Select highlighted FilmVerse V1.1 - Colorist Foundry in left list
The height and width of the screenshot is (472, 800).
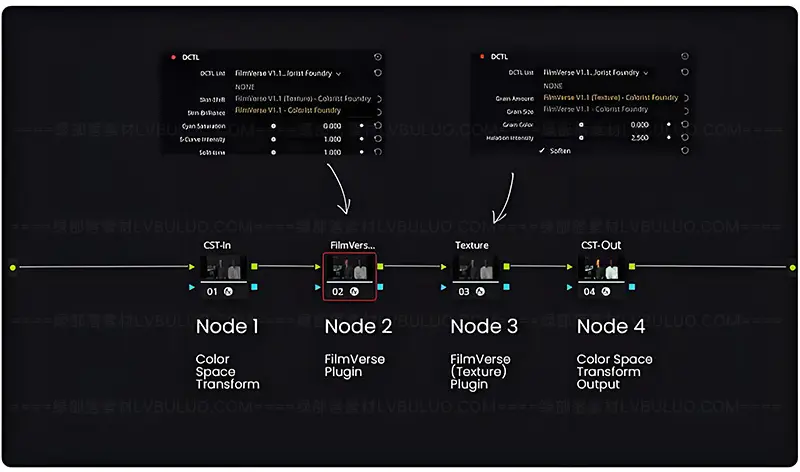pyautogui.click(x=288, y=110)
